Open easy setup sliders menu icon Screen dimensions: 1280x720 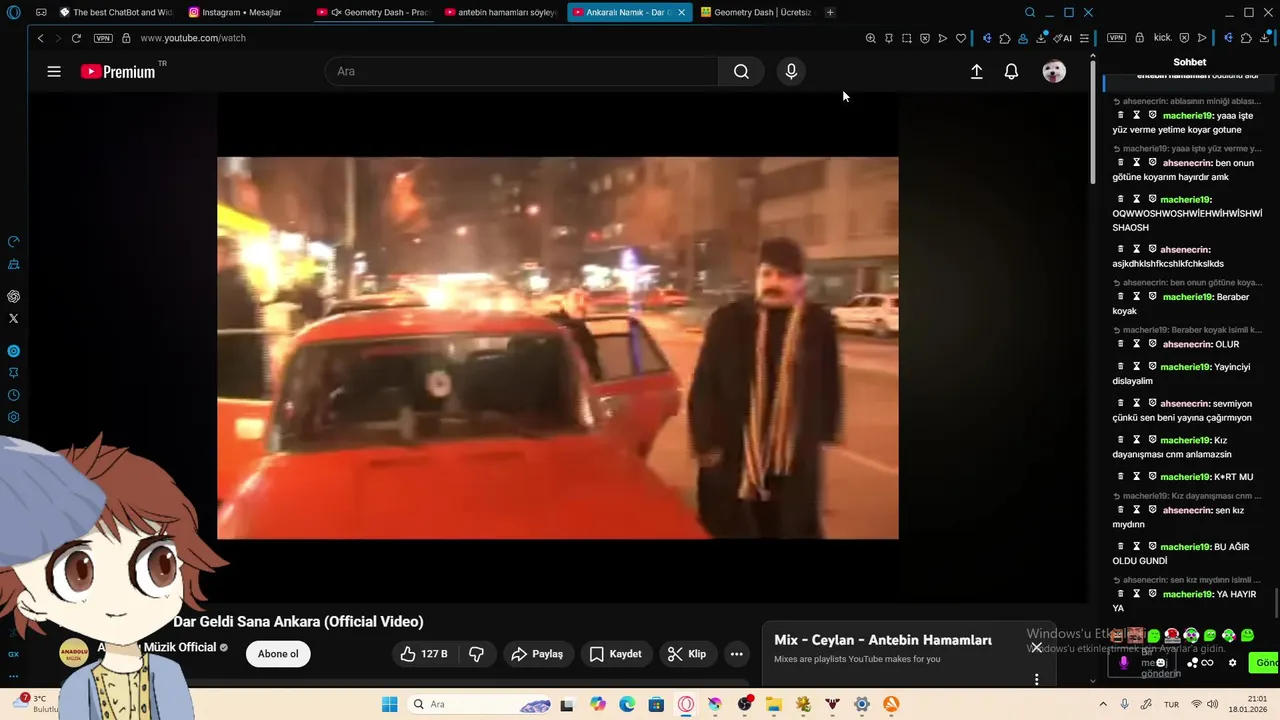[x=1084, y=38]
